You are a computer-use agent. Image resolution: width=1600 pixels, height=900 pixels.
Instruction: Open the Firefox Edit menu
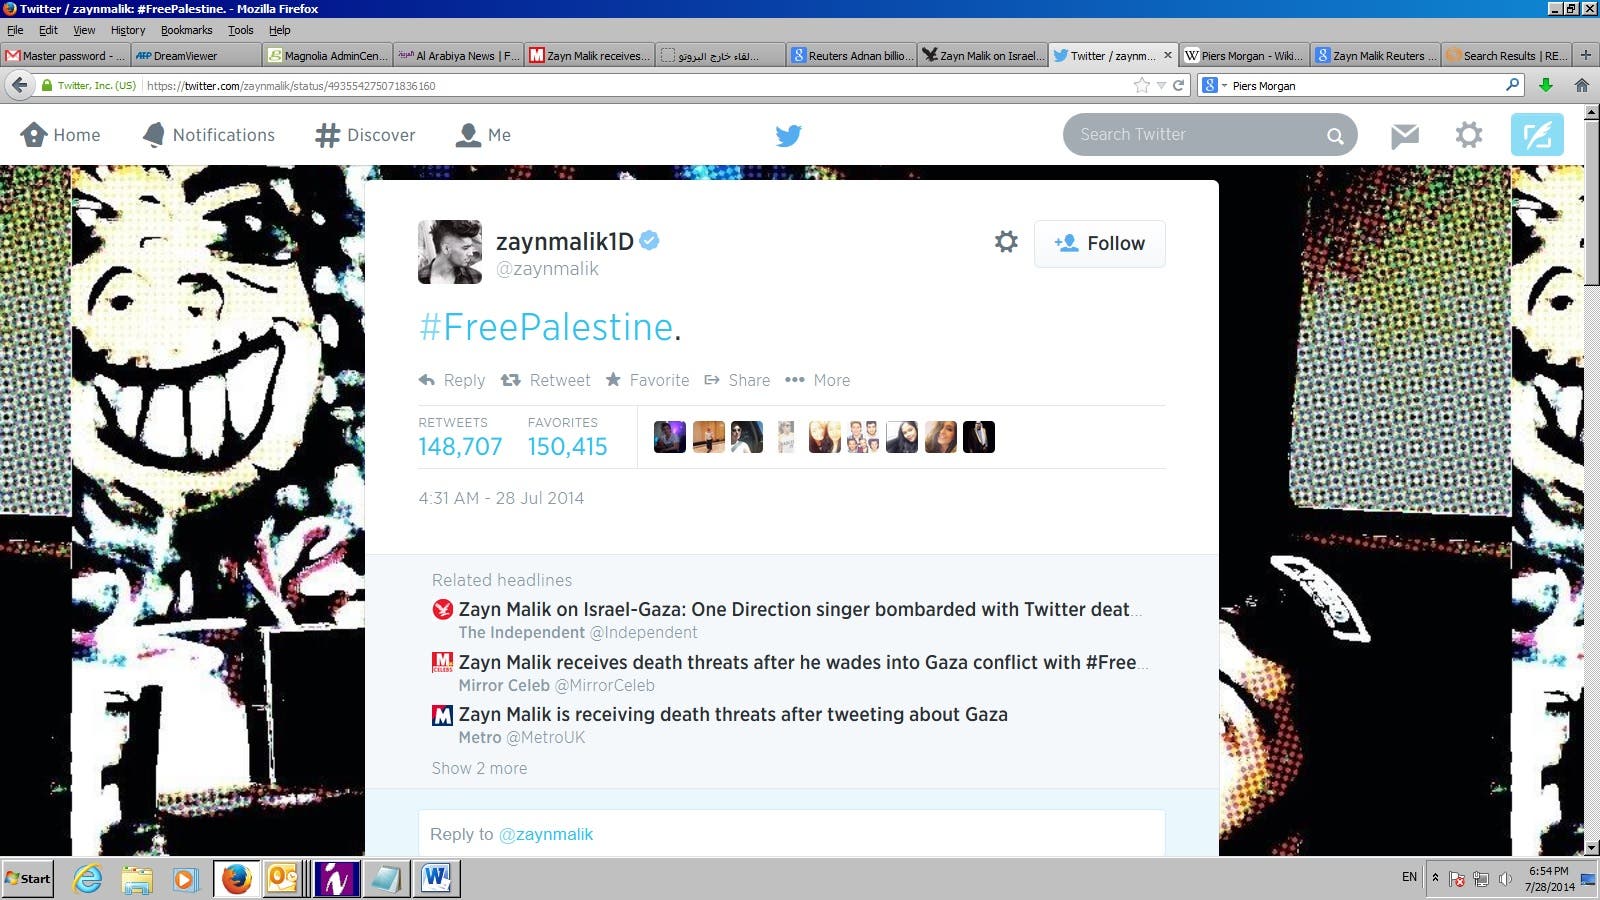pos(48,30)
